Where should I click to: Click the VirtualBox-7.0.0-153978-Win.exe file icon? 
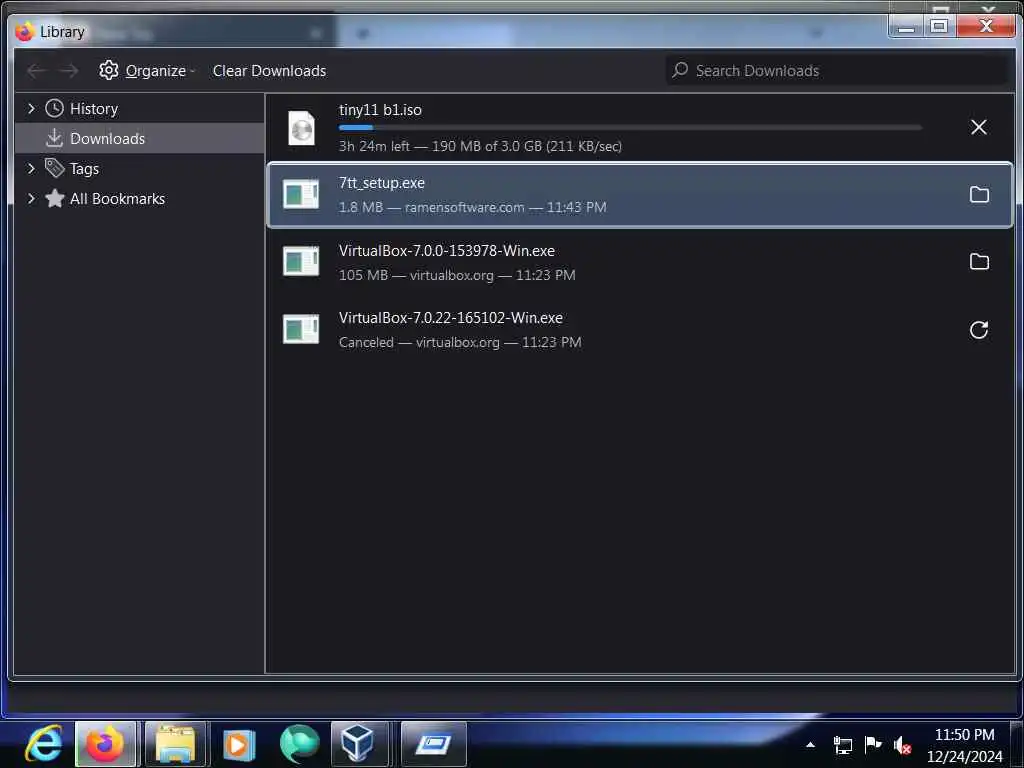click(x=301, y=261)
